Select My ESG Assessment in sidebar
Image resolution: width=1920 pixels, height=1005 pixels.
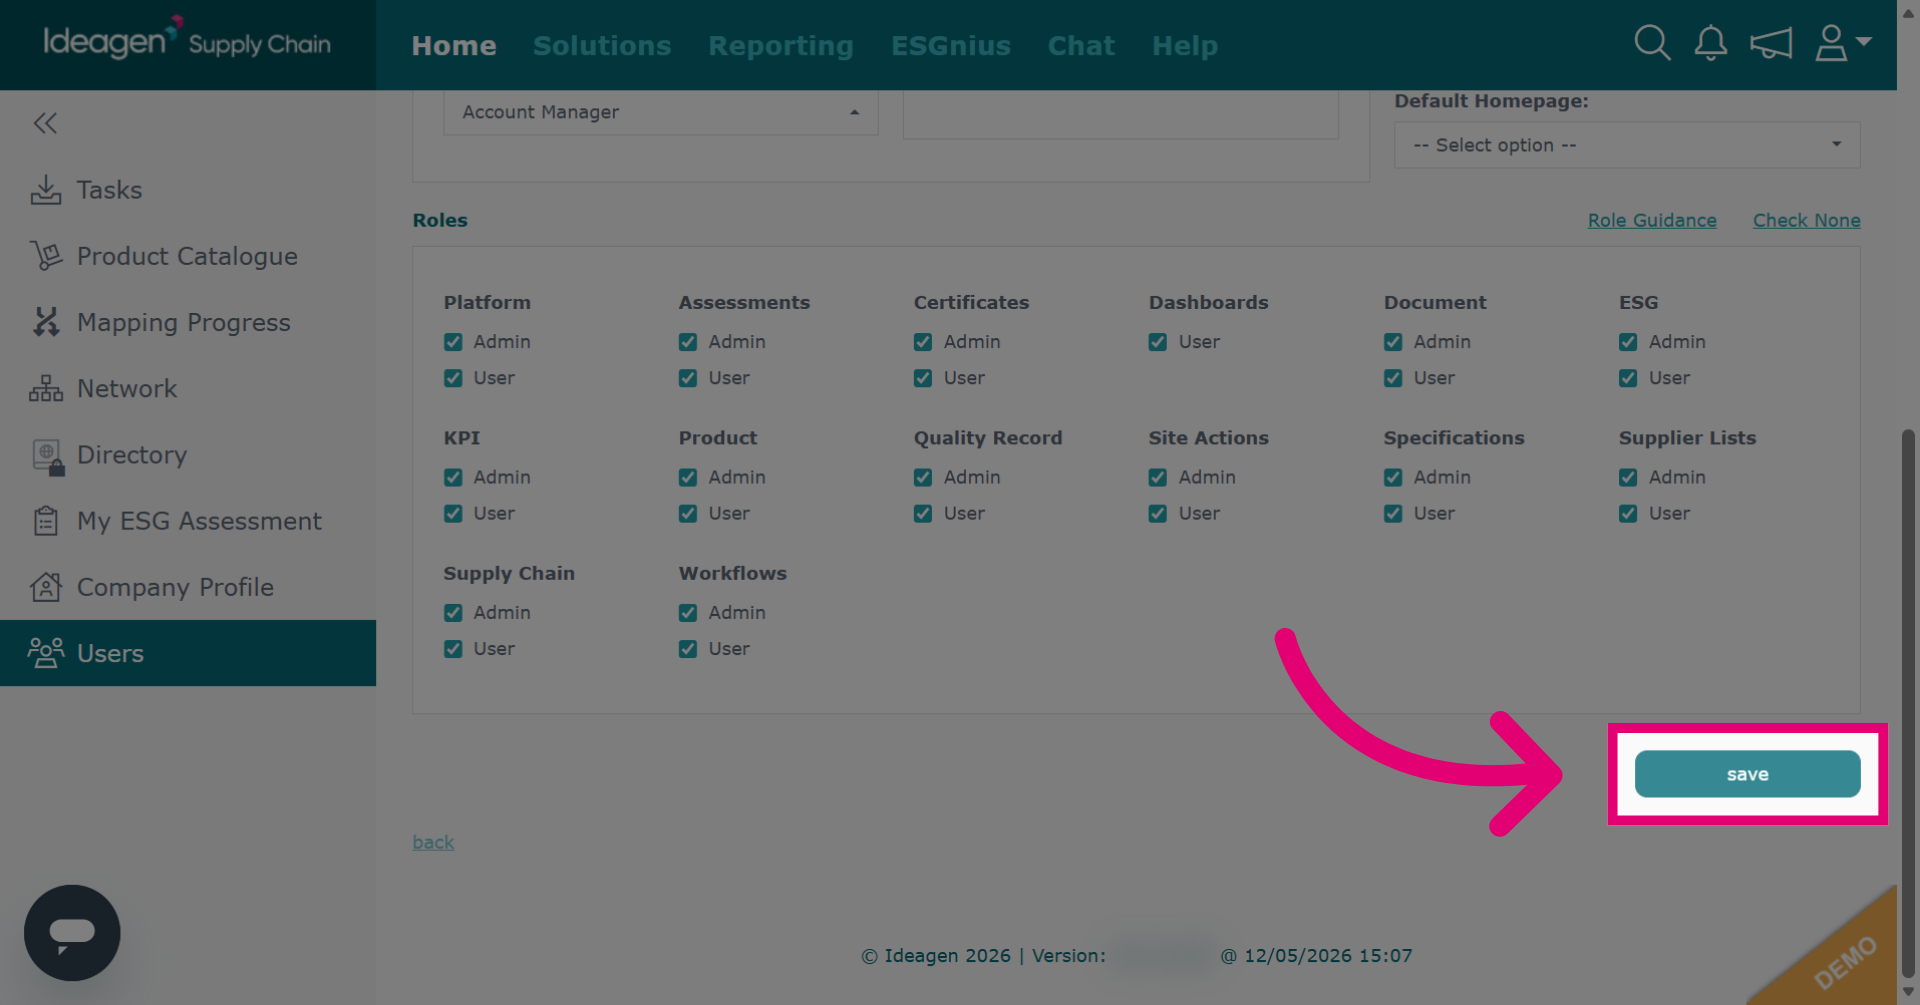point(188,521)
